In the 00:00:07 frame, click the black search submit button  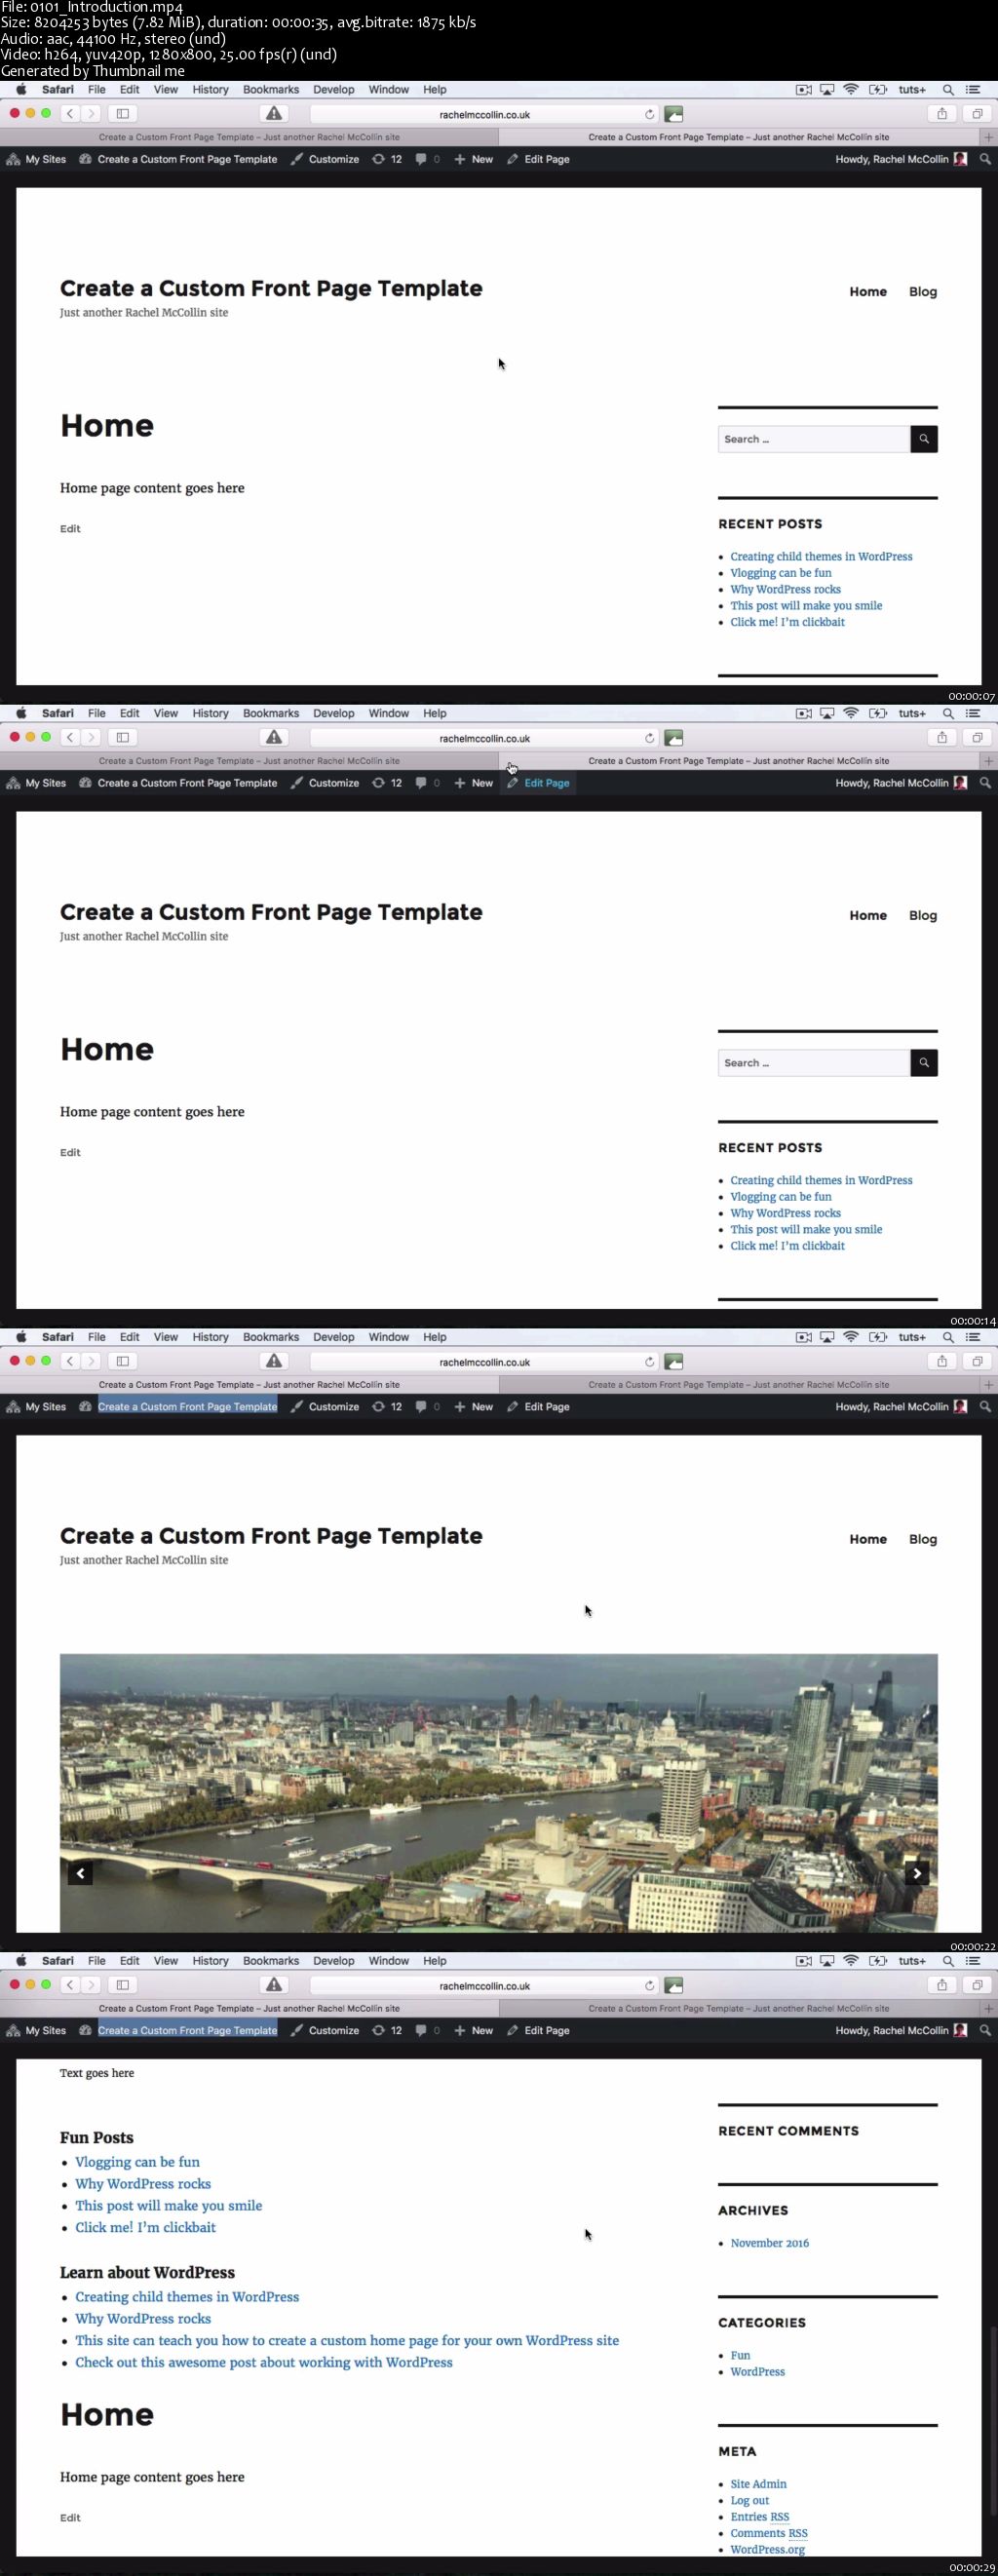point(924,439)
